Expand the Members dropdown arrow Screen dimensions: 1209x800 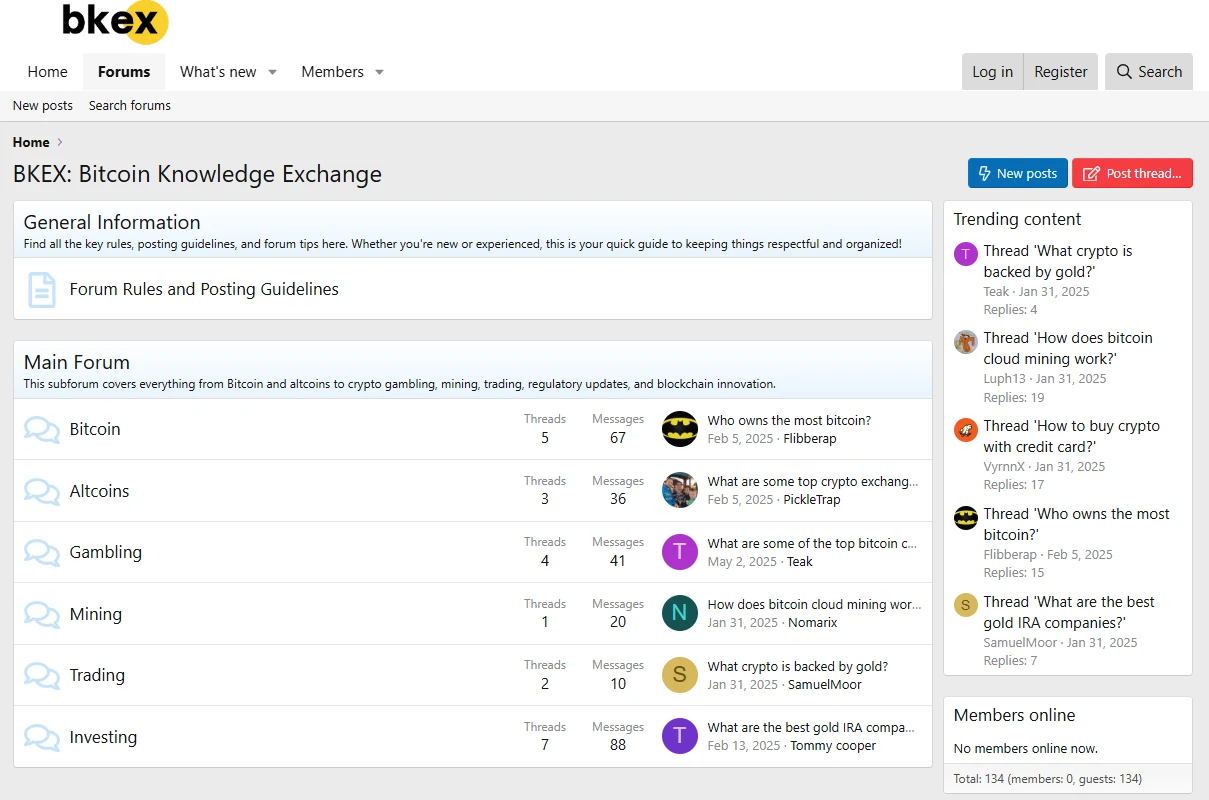tap(379, 72)
